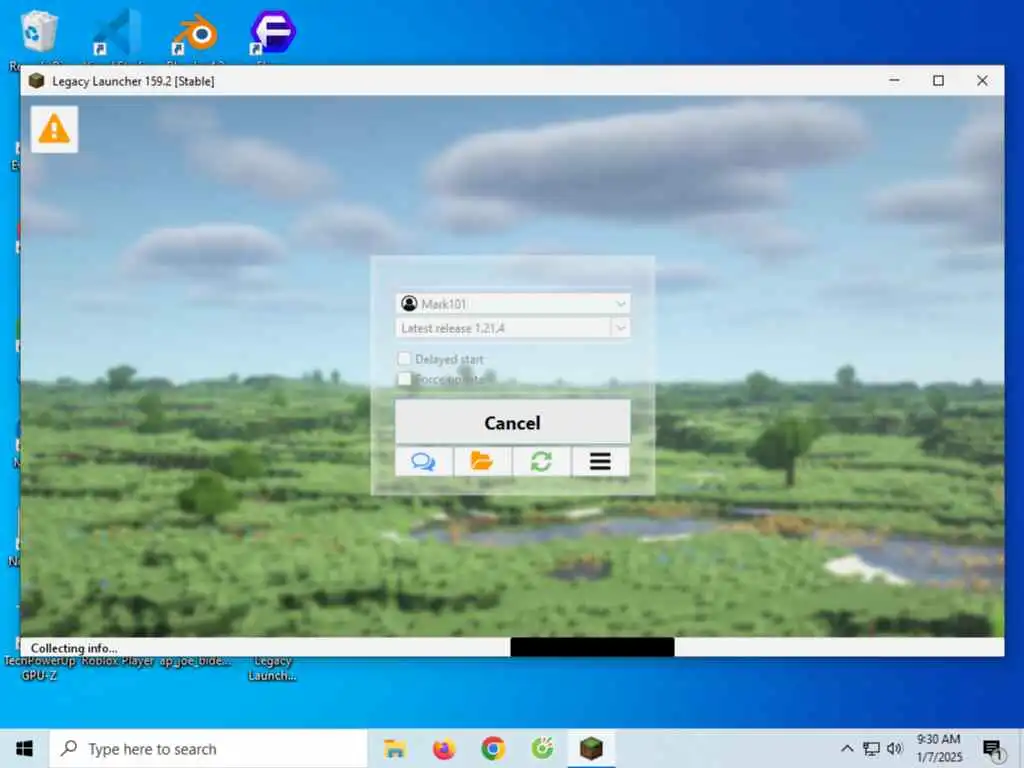The image size is (1024, 768).
Task: Open the game folder icon button
Action: (x=483, y=462)
